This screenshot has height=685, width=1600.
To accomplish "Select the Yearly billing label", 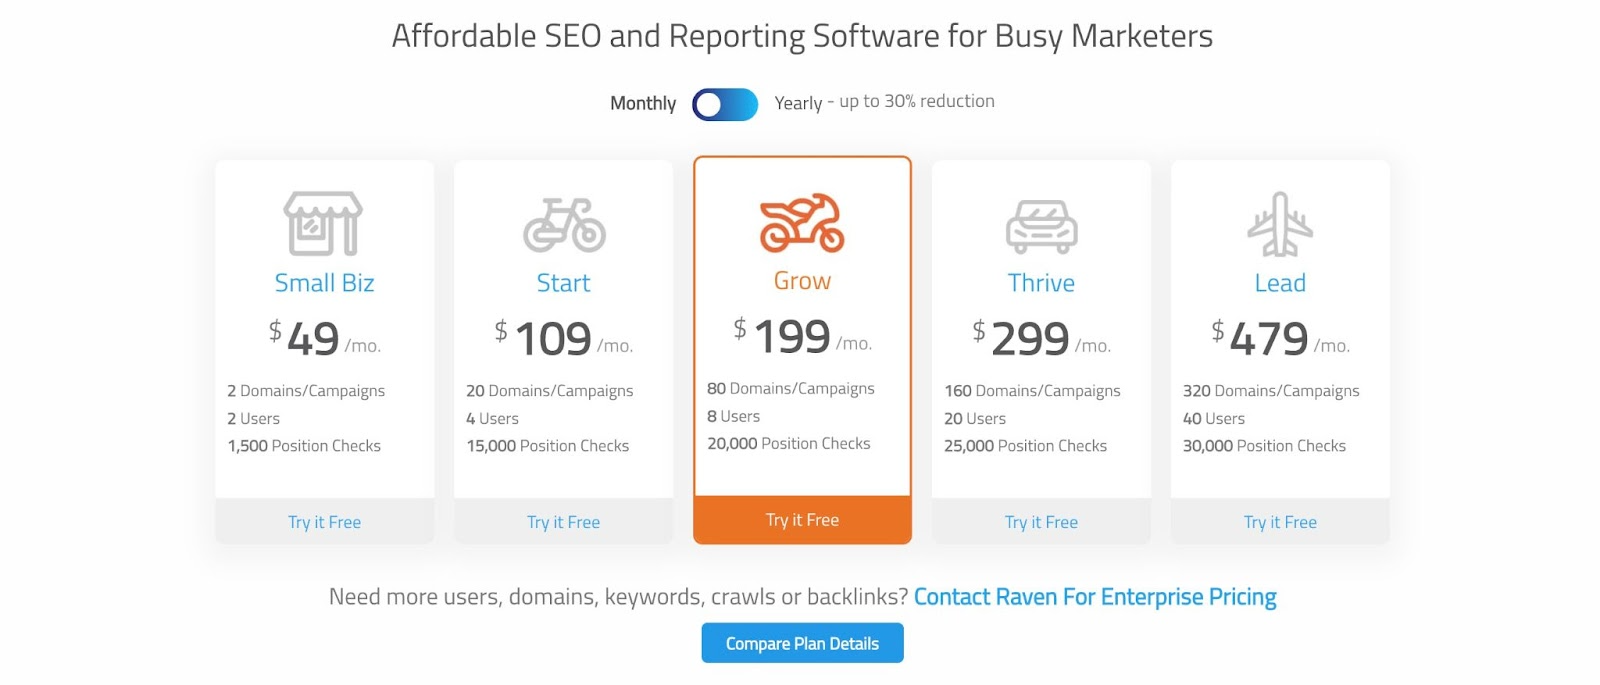I will pyautogui.click(x=798, y=103).
